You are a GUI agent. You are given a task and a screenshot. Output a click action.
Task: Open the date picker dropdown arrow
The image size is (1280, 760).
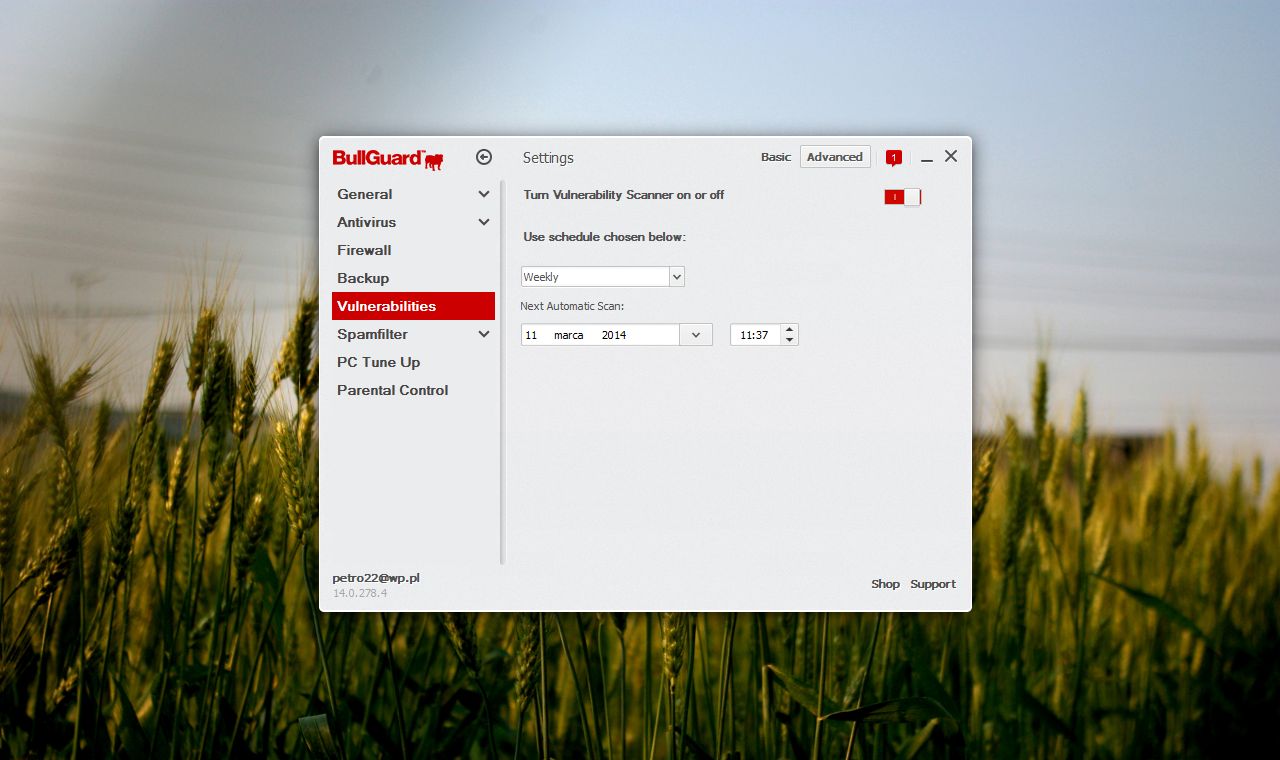[x=696, y=335]
